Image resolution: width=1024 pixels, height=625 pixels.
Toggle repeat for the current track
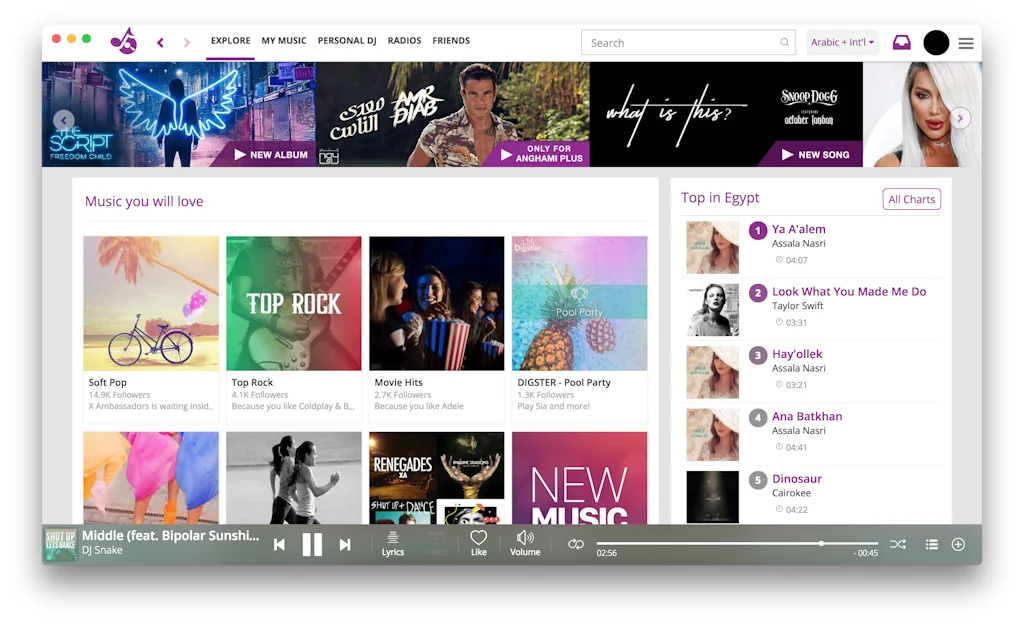coord(575,544)
